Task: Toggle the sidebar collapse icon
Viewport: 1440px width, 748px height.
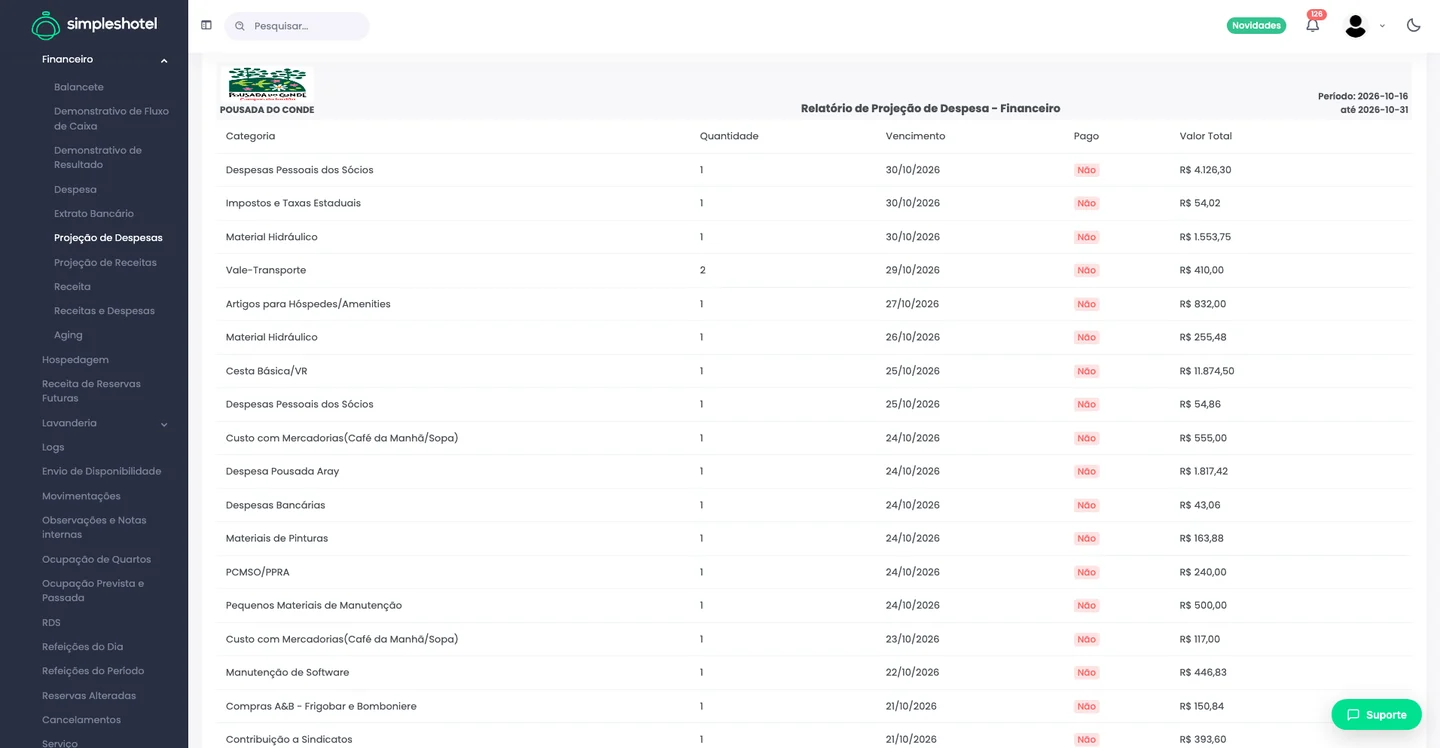Action: pyautogui.click(x=206, y=25)
